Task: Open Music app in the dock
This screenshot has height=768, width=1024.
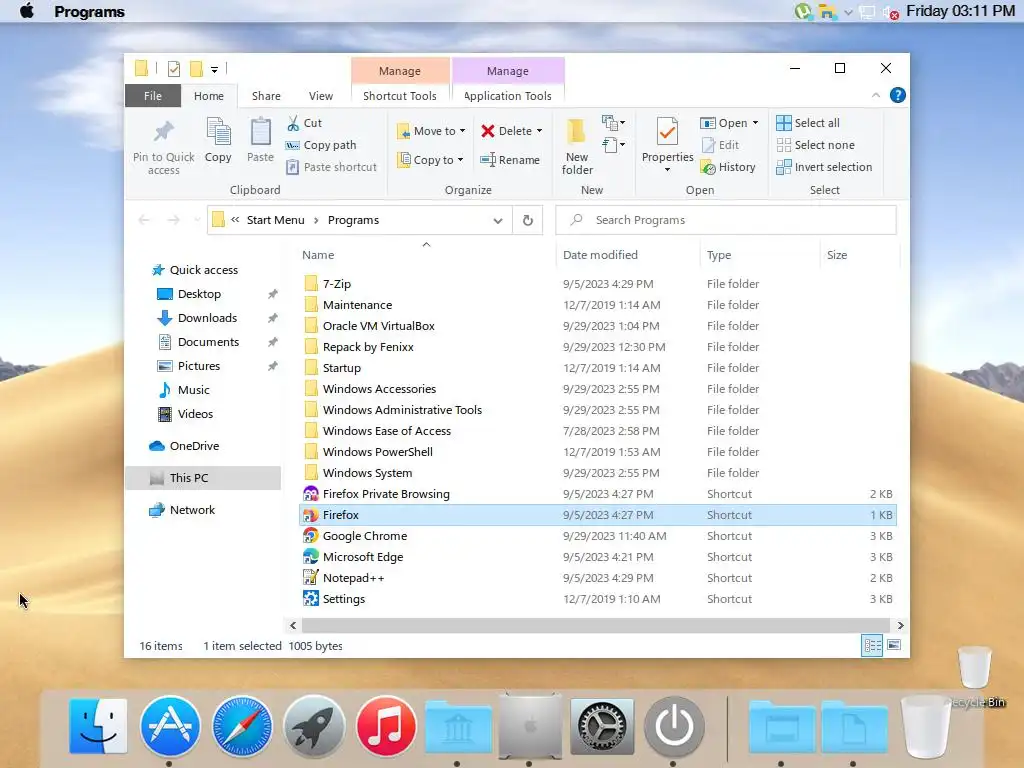Action: [x=386, y=726]
